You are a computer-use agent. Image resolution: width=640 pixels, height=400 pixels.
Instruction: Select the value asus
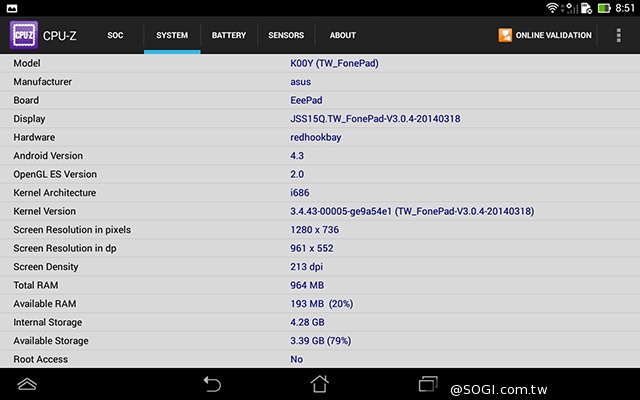[300, 82]
